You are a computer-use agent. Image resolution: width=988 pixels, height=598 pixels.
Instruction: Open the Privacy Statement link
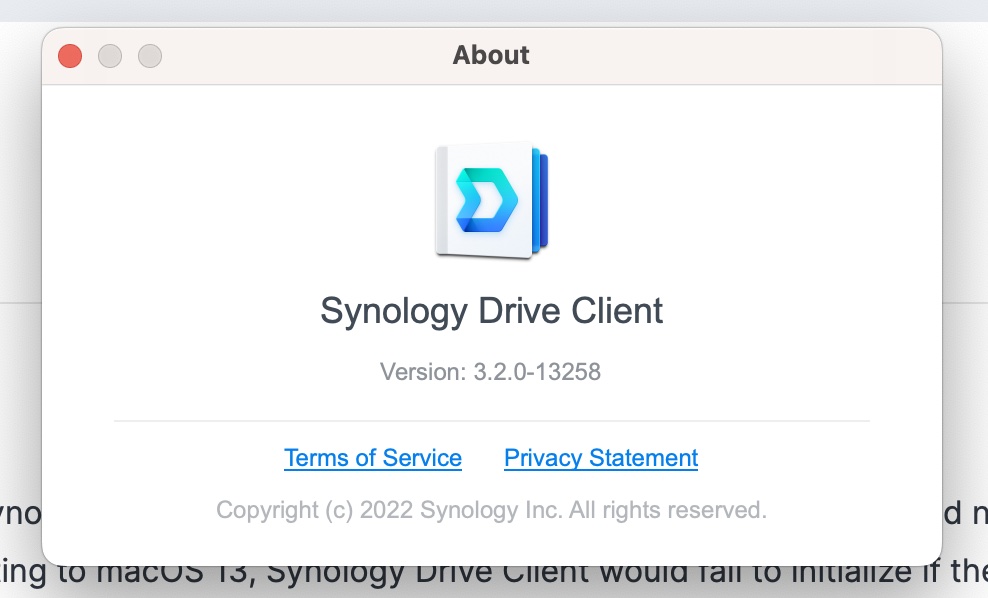coord(601,458)
